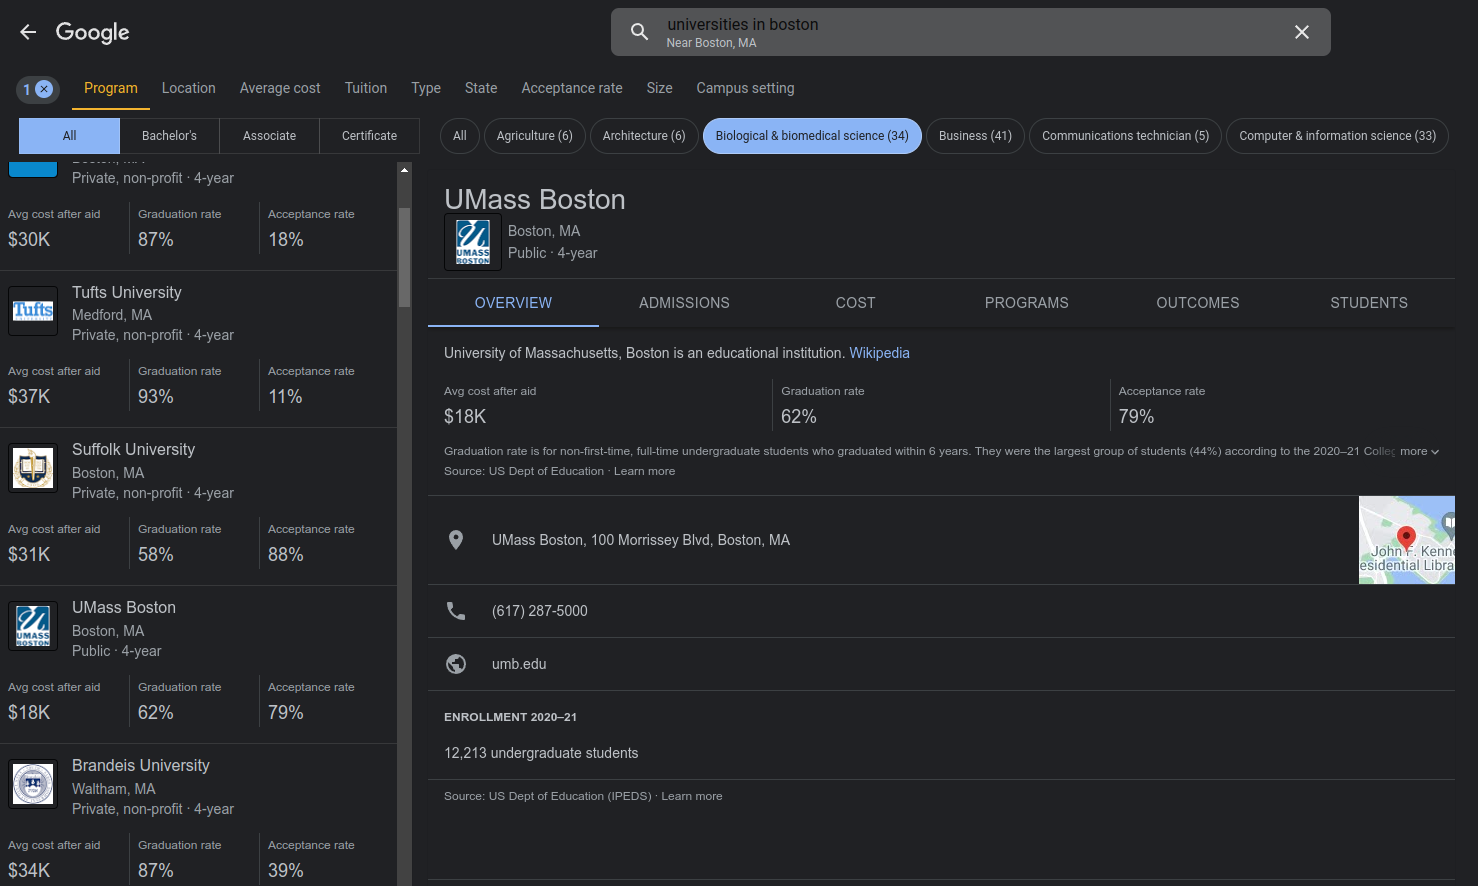
Task: Click UMass Boston logo in results list
Action: pos(33,626)
